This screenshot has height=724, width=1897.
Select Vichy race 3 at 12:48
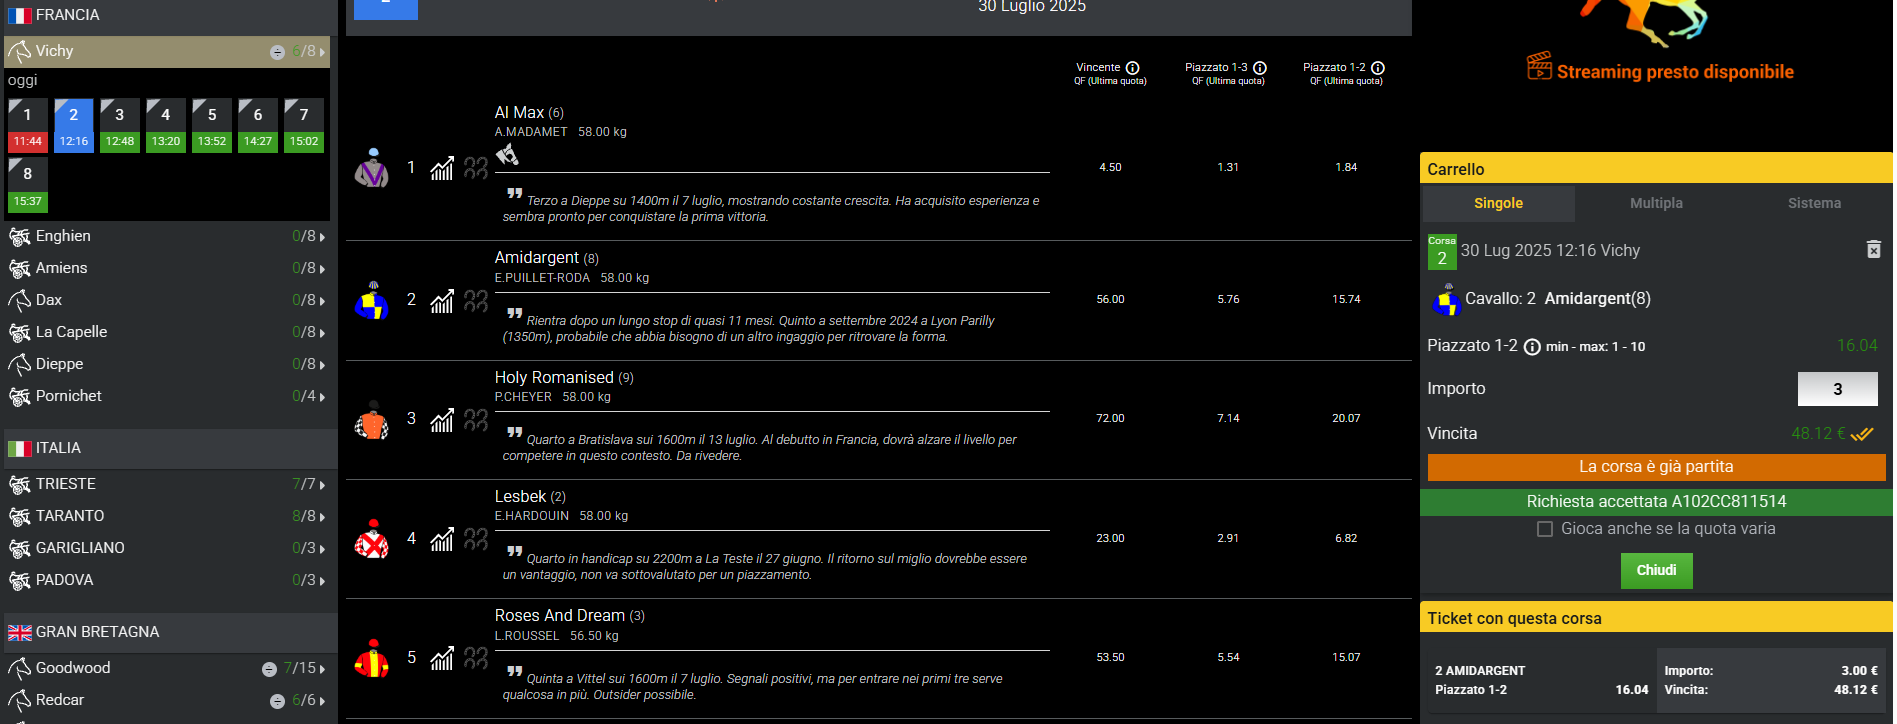(x=120, y=125)
